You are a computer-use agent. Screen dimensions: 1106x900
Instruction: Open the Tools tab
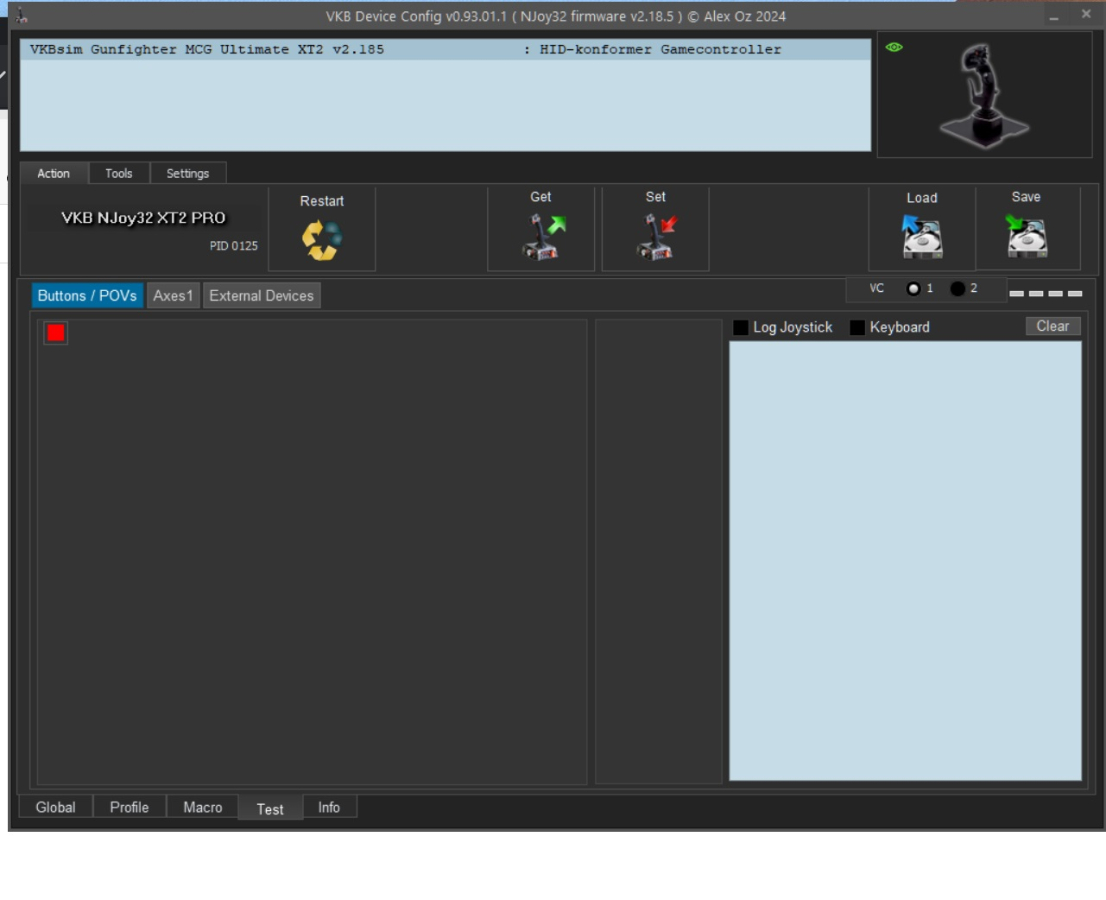(x=118, y=174)
